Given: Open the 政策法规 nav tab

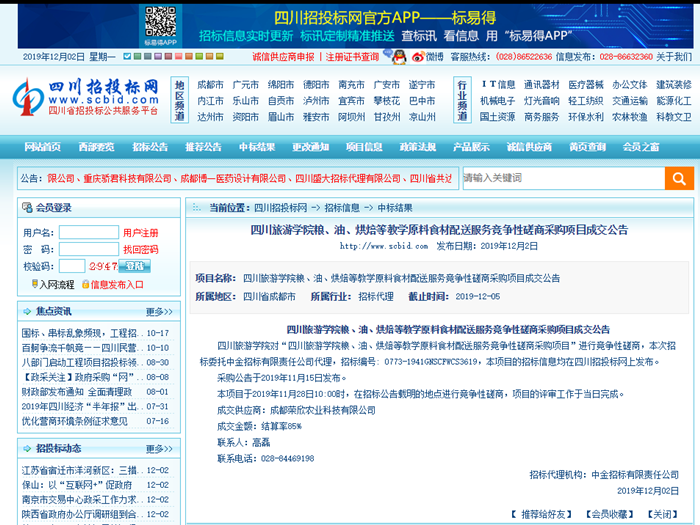Looking at the screenshot, I should tap(417, 147).
